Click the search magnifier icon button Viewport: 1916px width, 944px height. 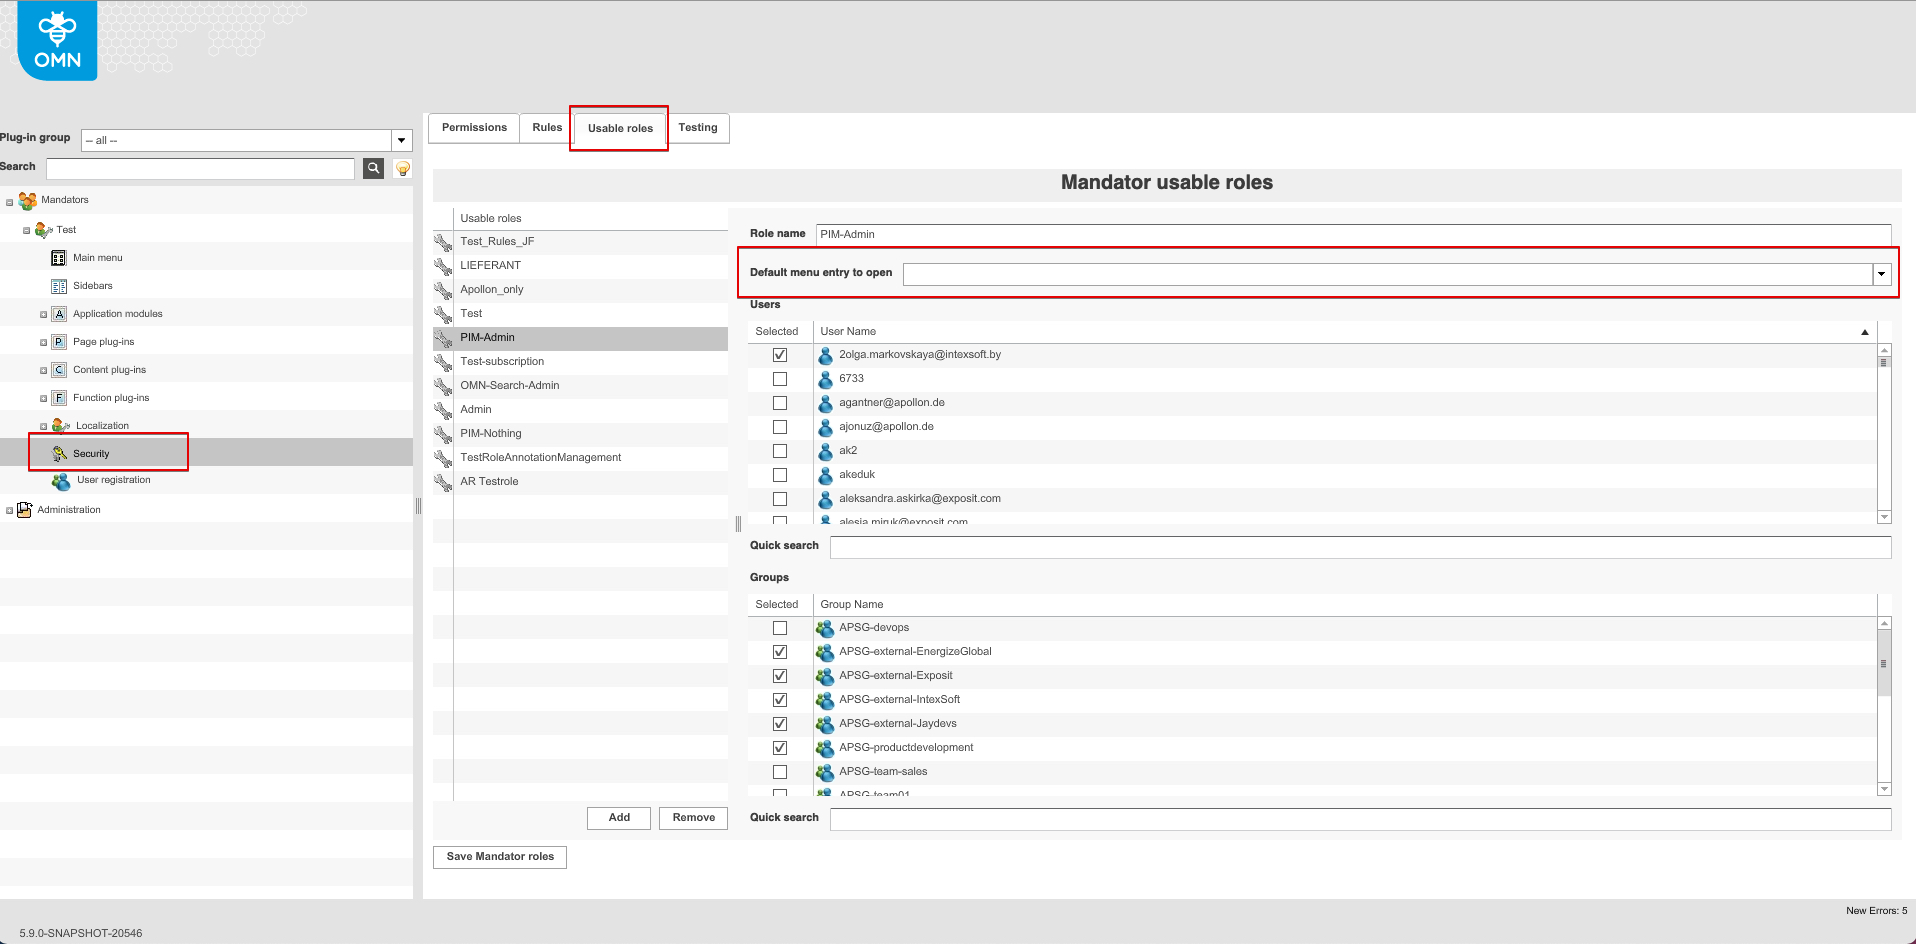(373, 168)
